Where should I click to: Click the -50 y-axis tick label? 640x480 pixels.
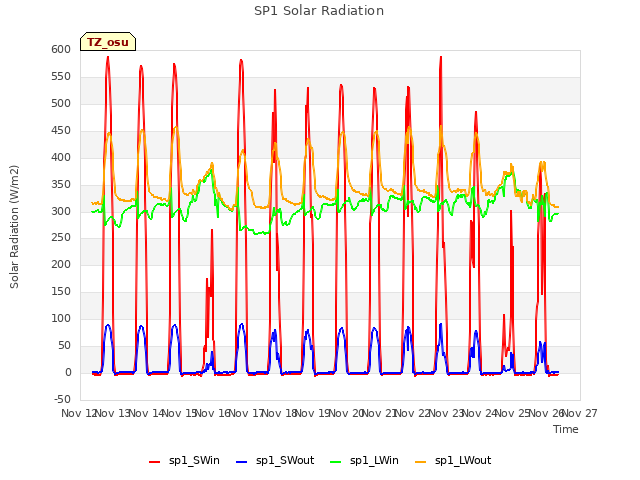click(62, 399)
